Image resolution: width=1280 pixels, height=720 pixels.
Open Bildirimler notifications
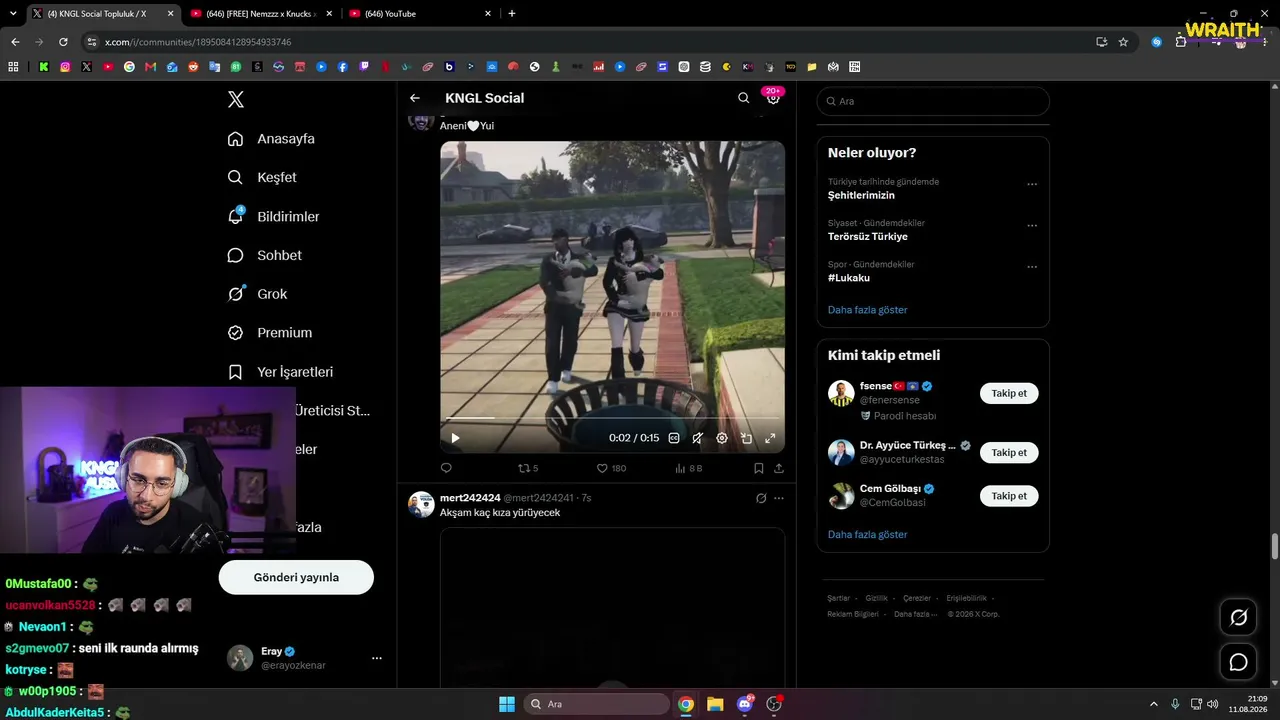tap(273, 216)
